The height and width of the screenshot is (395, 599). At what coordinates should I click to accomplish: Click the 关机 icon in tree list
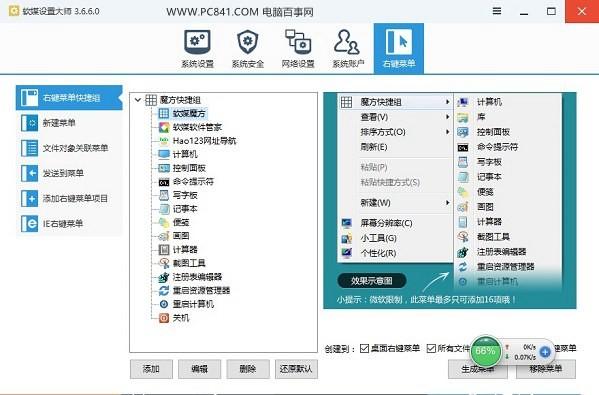click(164, 318)
